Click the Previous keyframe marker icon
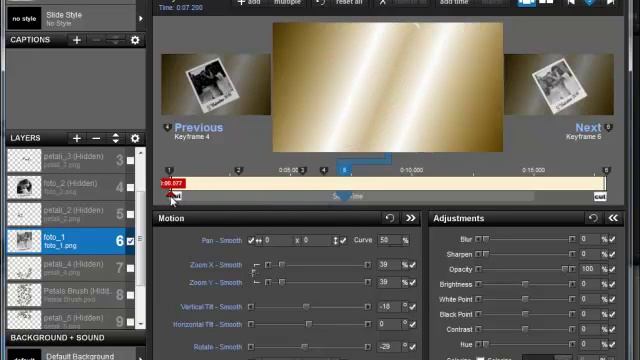The width and height of the screenshot is (640, 360). (167, 128)
